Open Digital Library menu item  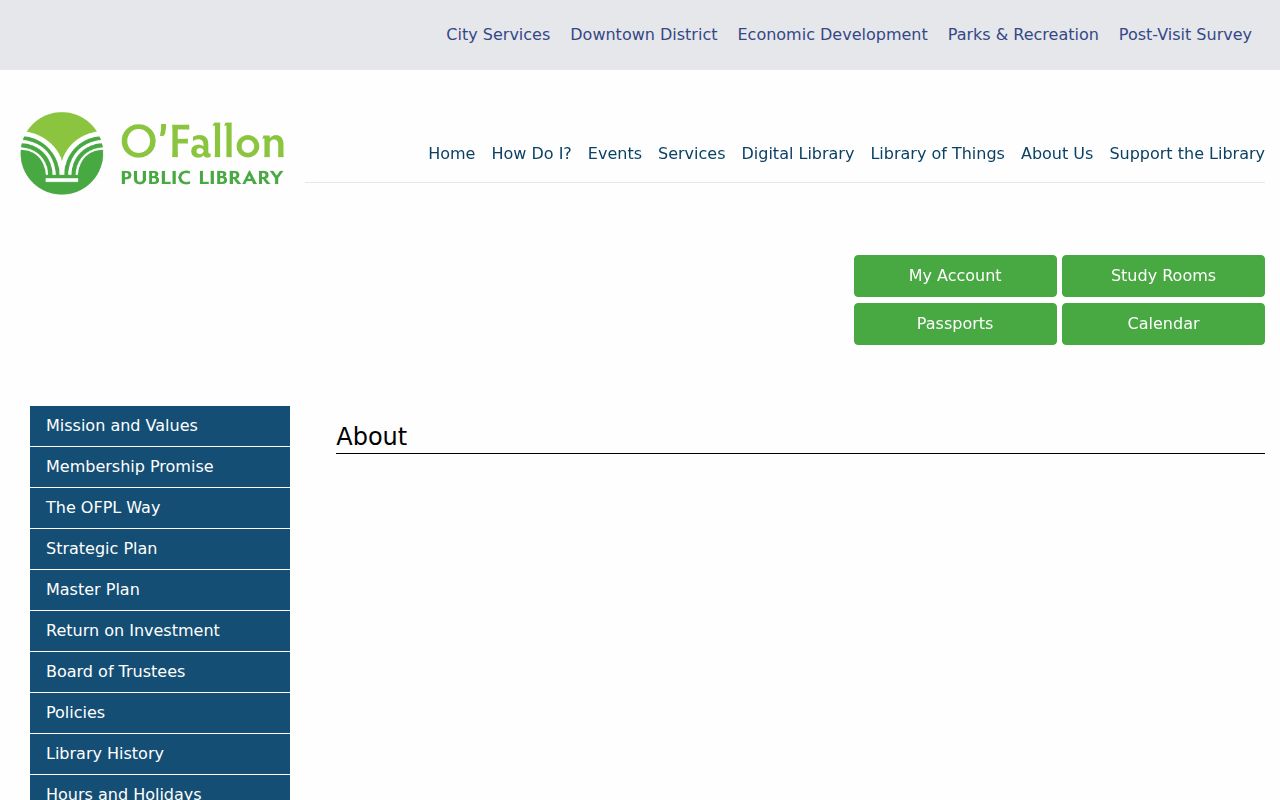coord(798,154)
